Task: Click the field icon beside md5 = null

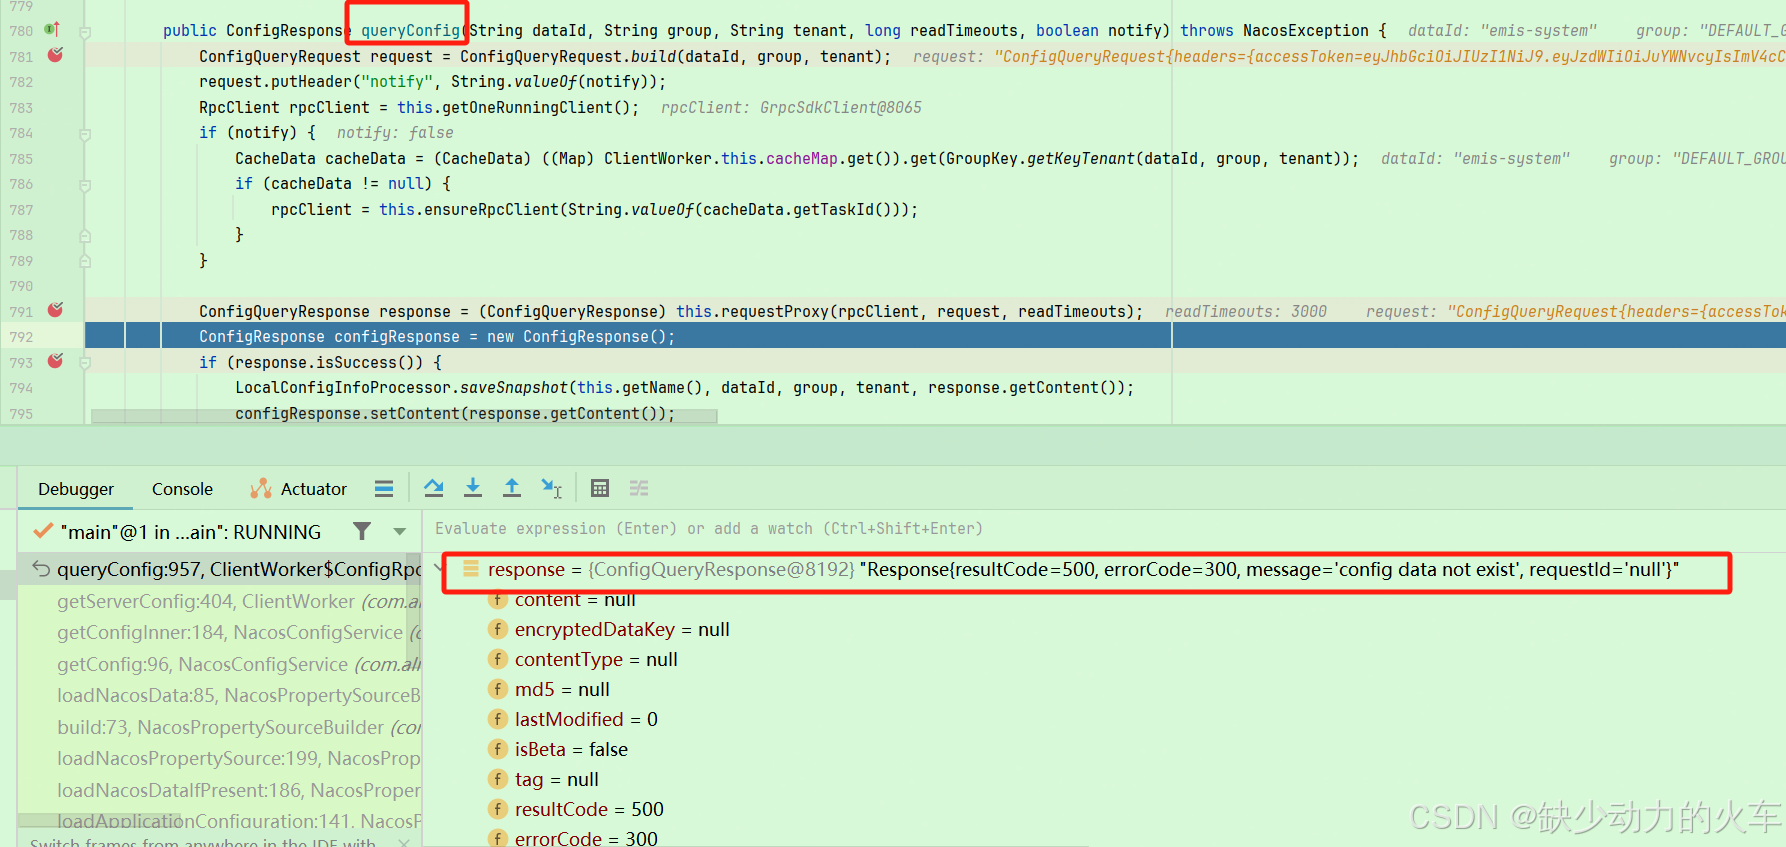Action: coord(498,689)
